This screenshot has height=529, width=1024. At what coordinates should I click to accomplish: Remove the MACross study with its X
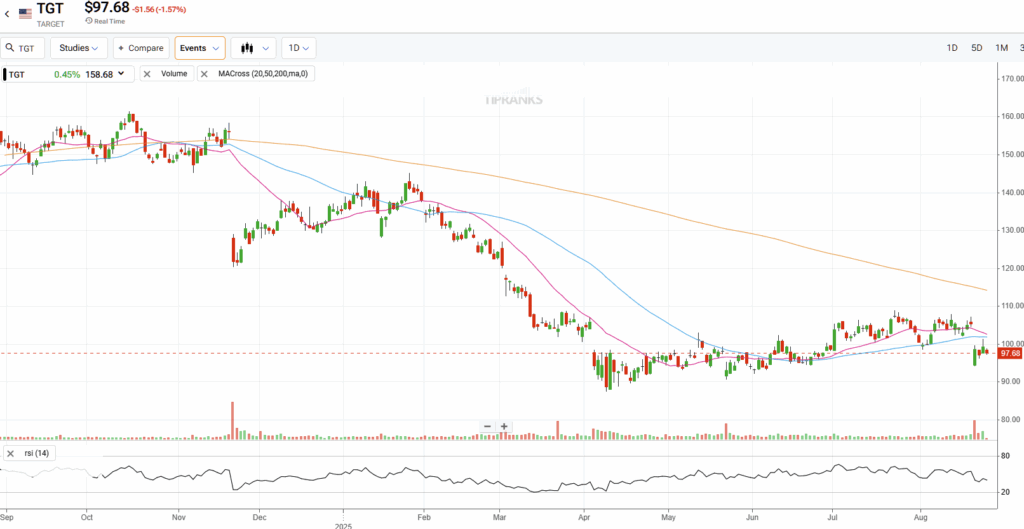[x=204, y=74]
